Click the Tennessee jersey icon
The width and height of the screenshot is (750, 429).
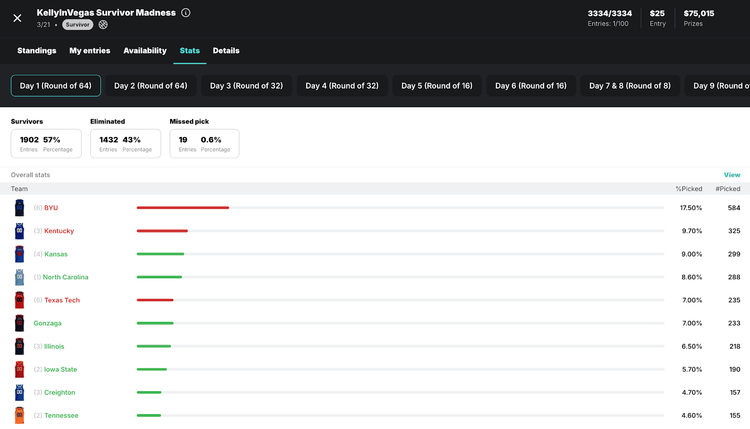pos(19,415)
